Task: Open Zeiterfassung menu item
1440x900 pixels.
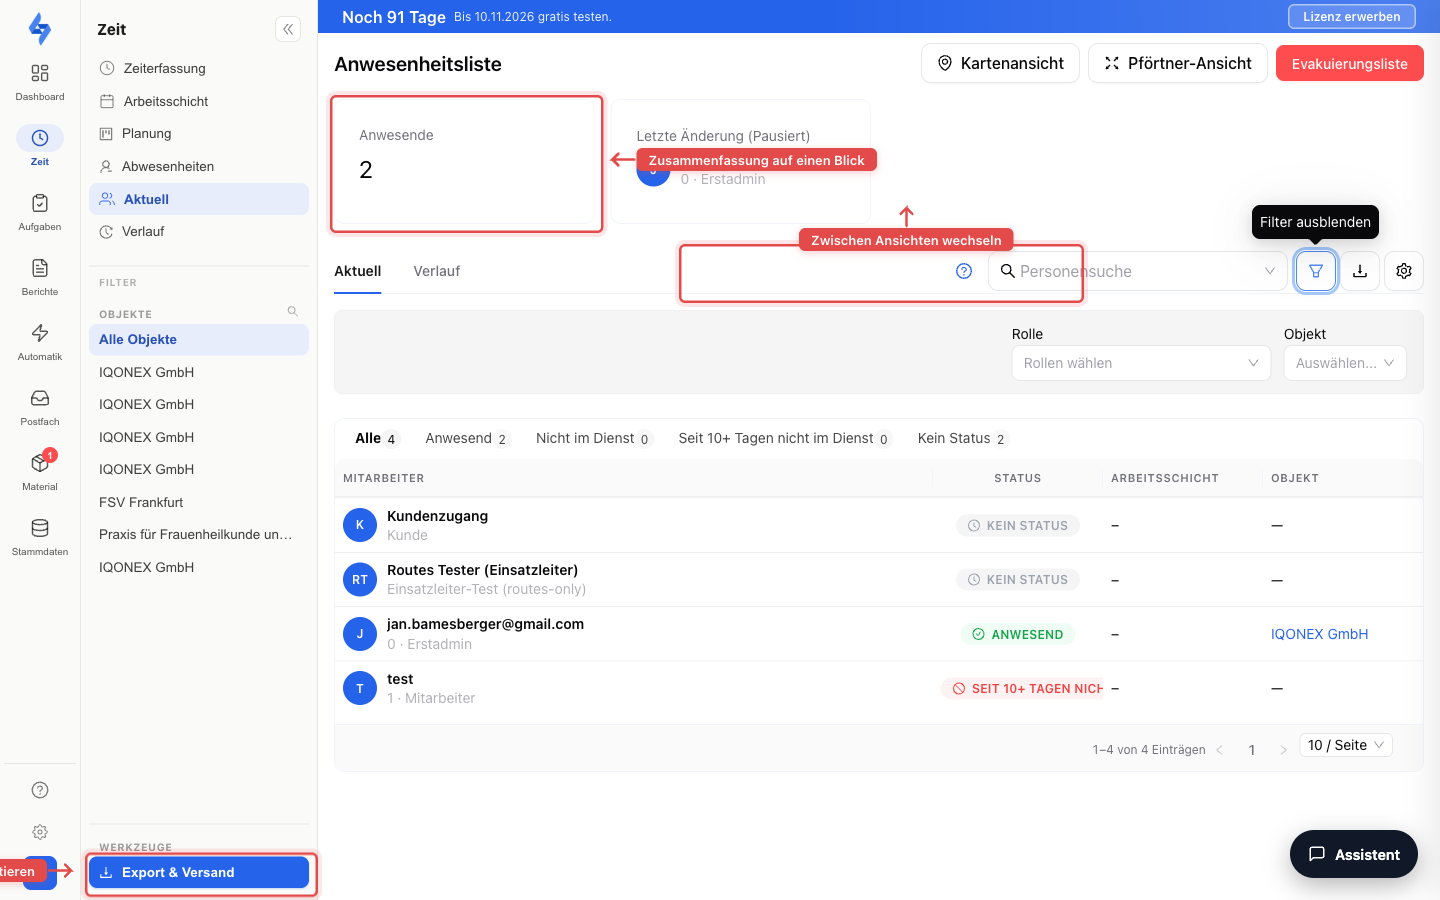Action: pos(199,68)
